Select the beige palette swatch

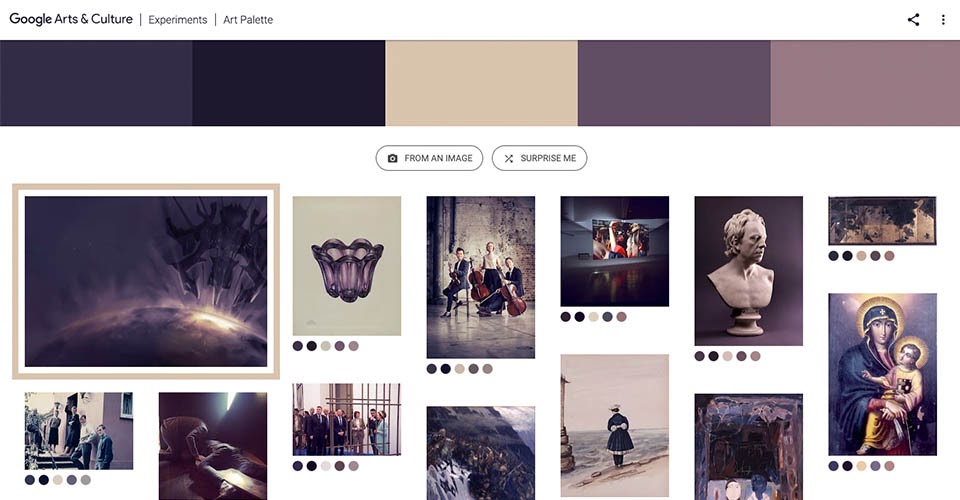pos(481,83)
